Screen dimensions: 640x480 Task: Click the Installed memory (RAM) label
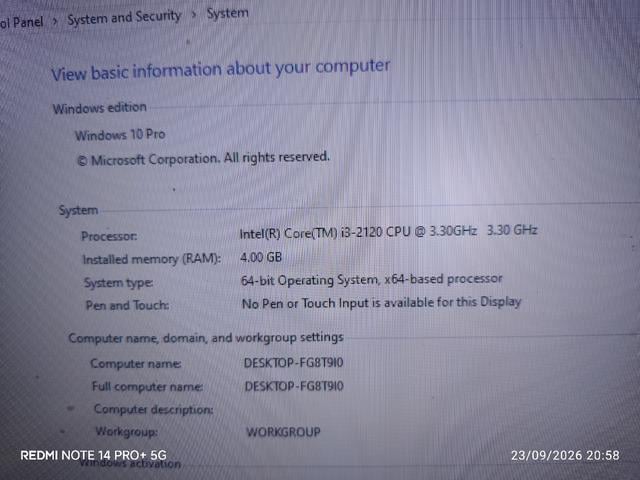(152, 259)
